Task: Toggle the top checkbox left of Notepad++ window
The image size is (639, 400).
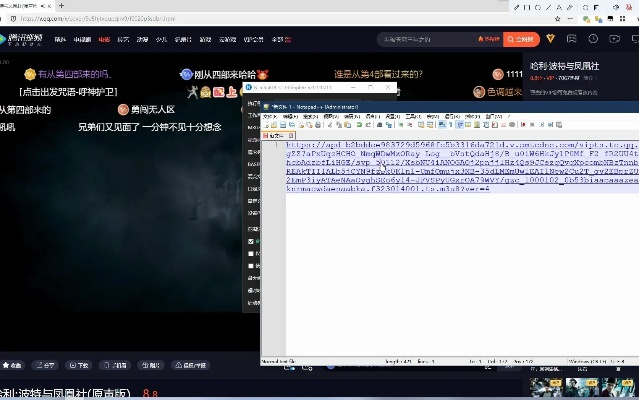Action: click(251, 241)
